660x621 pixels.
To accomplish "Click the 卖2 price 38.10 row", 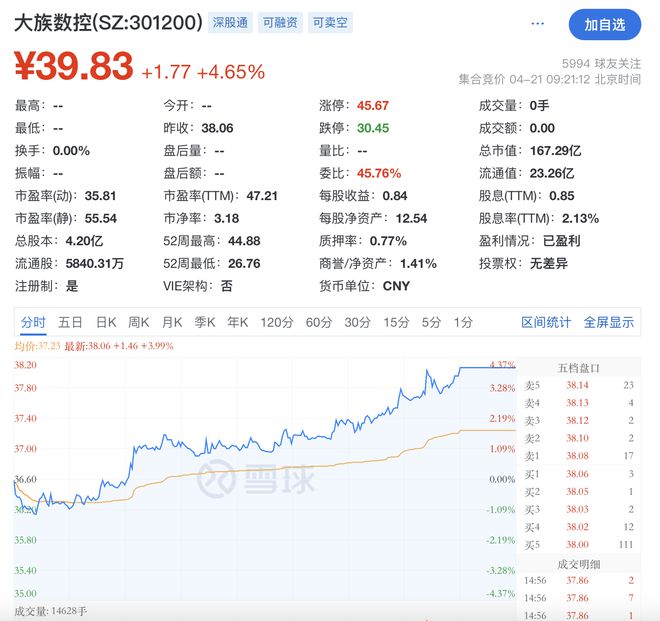I will tap(579, 438).
